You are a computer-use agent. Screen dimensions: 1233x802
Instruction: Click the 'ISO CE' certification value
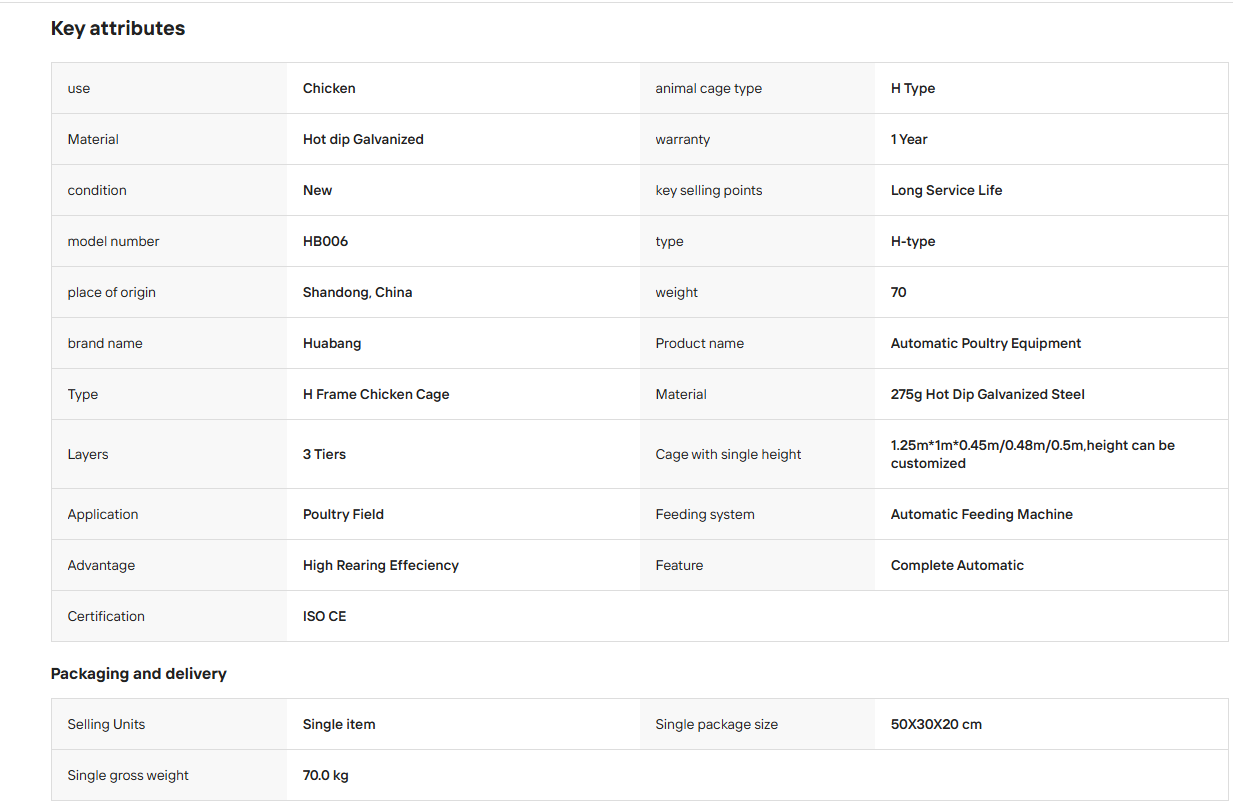[324, 616]
